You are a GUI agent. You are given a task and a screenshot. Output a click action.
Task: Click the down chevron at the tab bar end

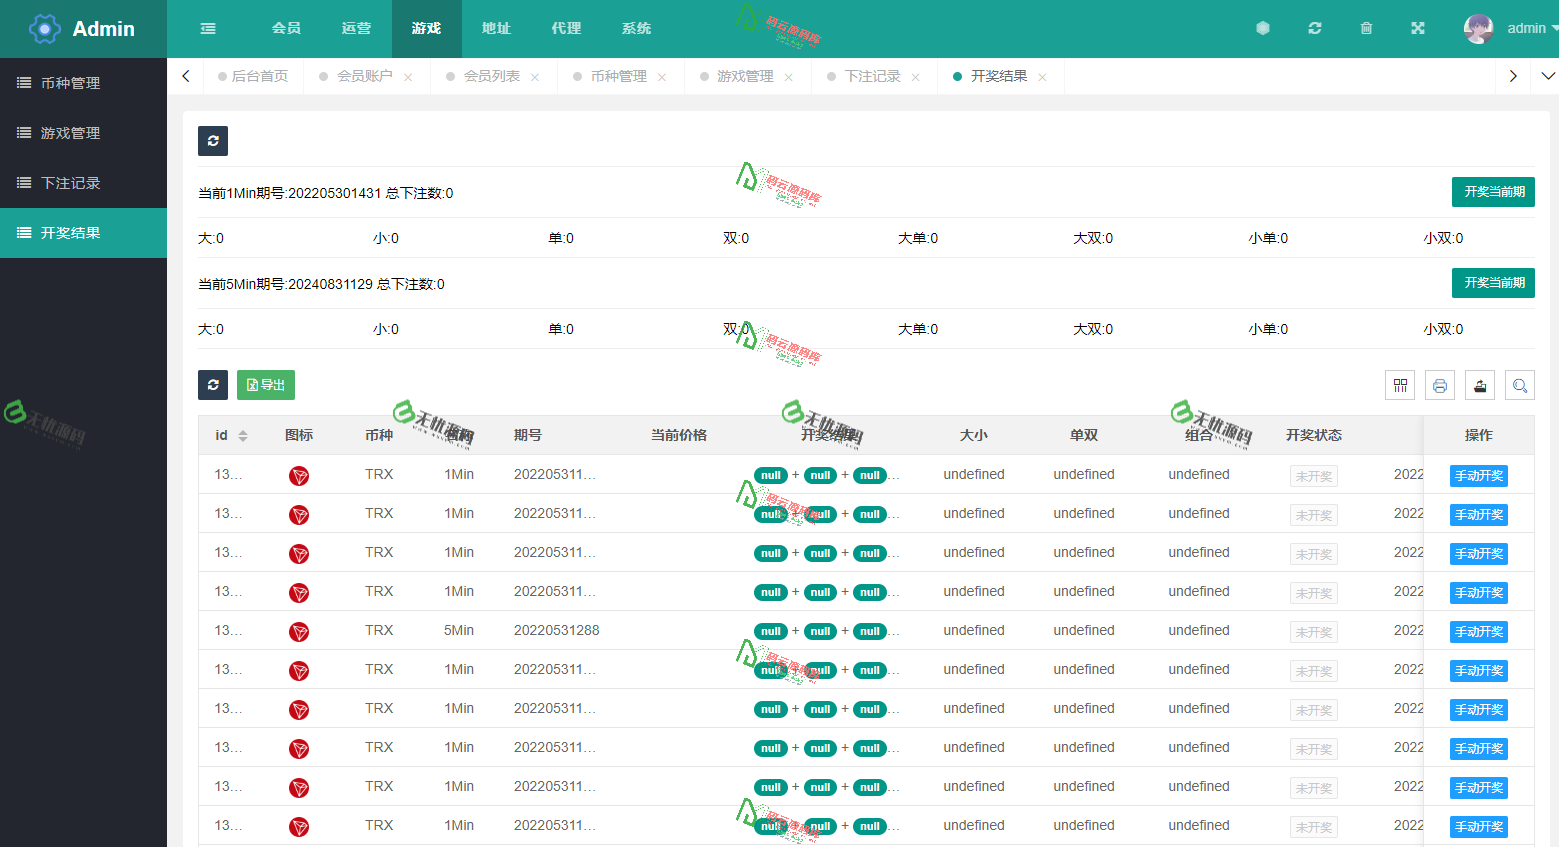coord(1546,75)
